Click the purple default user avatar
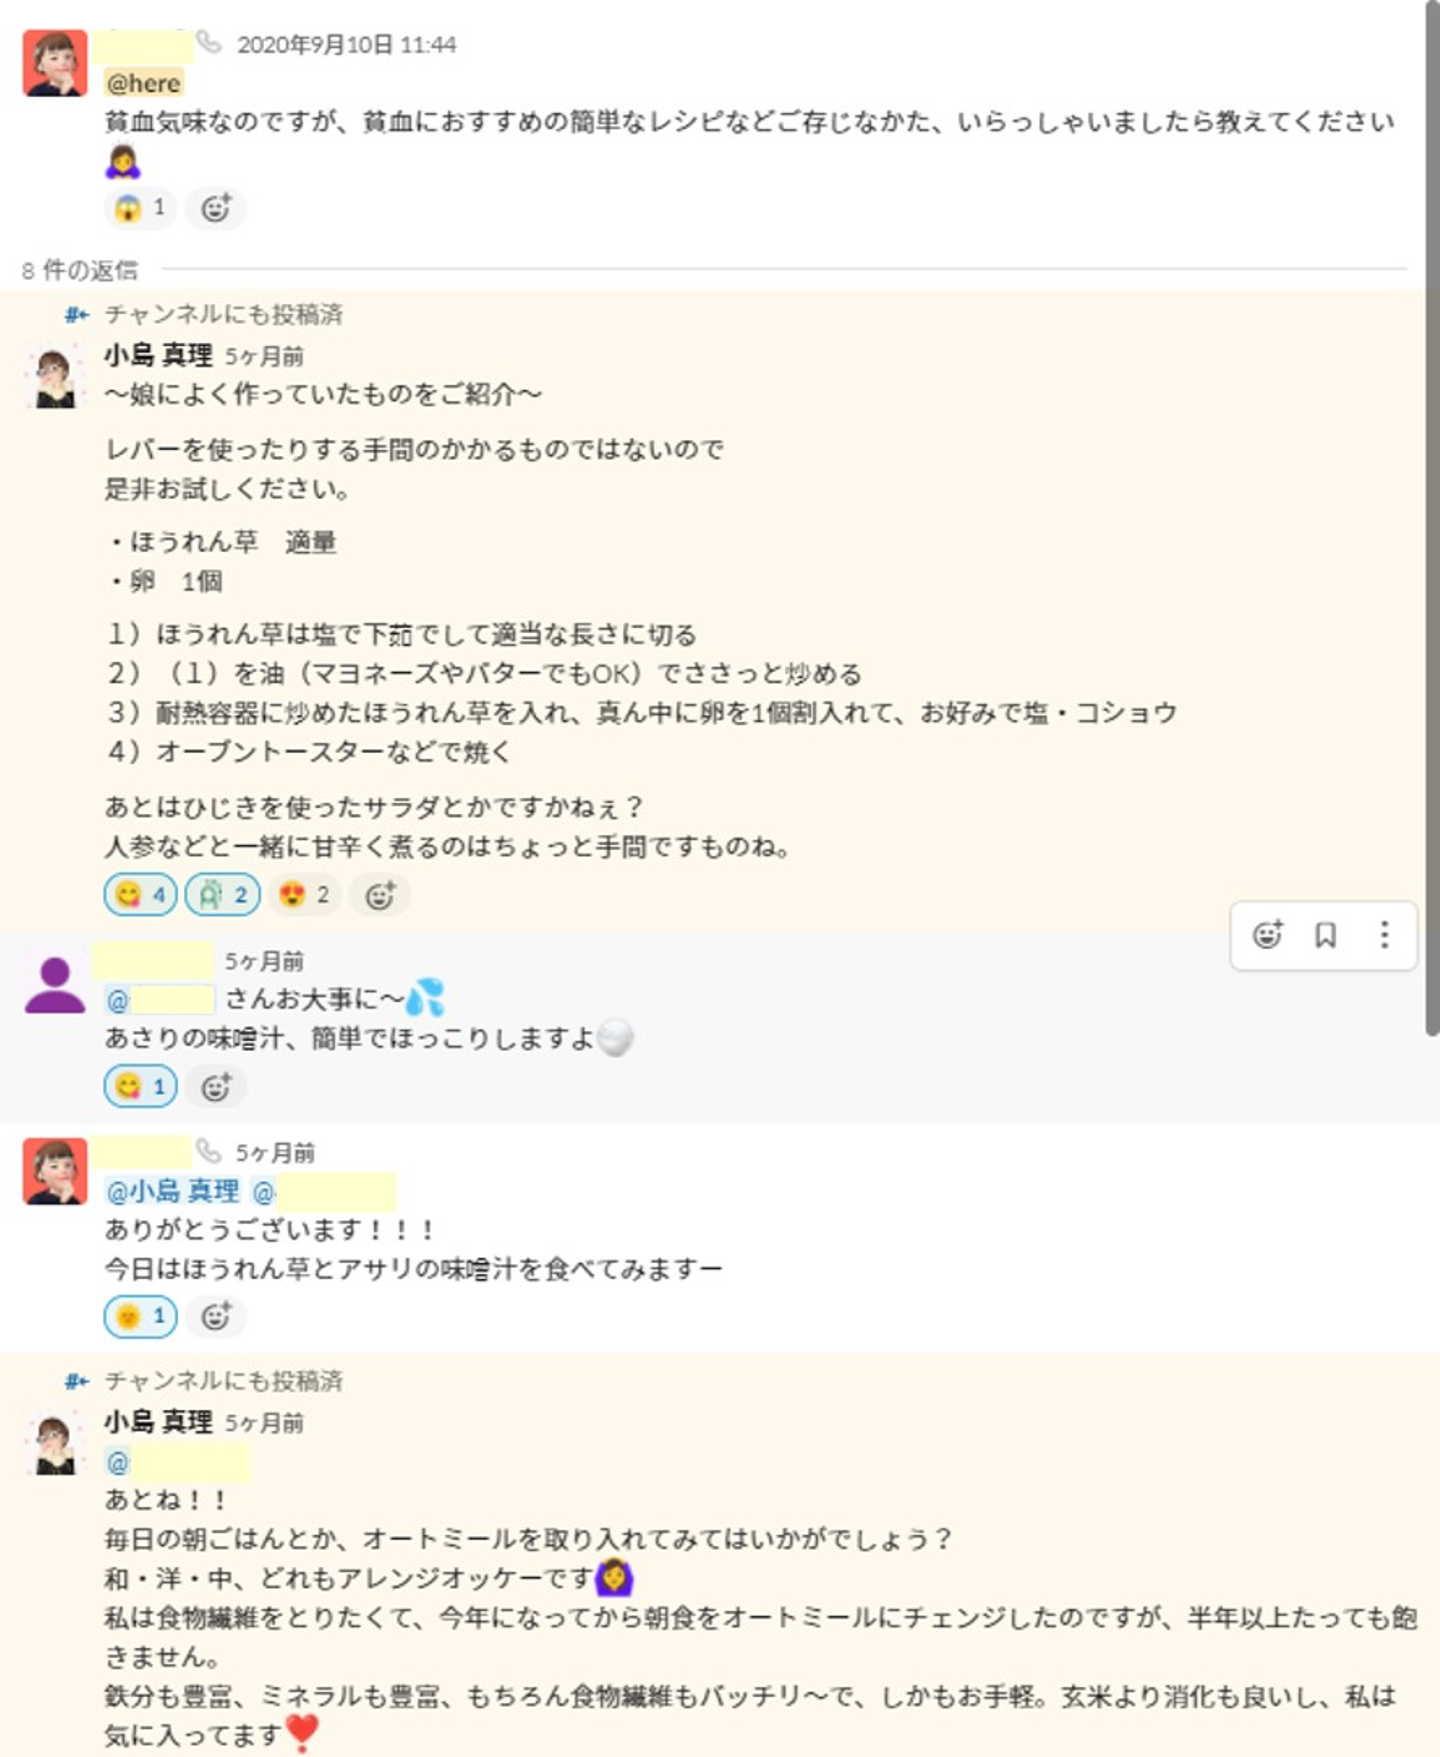1440x1757 pixels. click(55, 985)
